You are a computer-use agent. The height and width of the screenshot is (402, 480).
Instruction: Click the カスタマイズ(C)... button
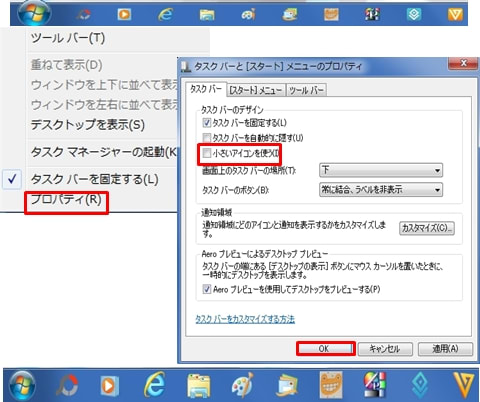click(x=427, y=228)
